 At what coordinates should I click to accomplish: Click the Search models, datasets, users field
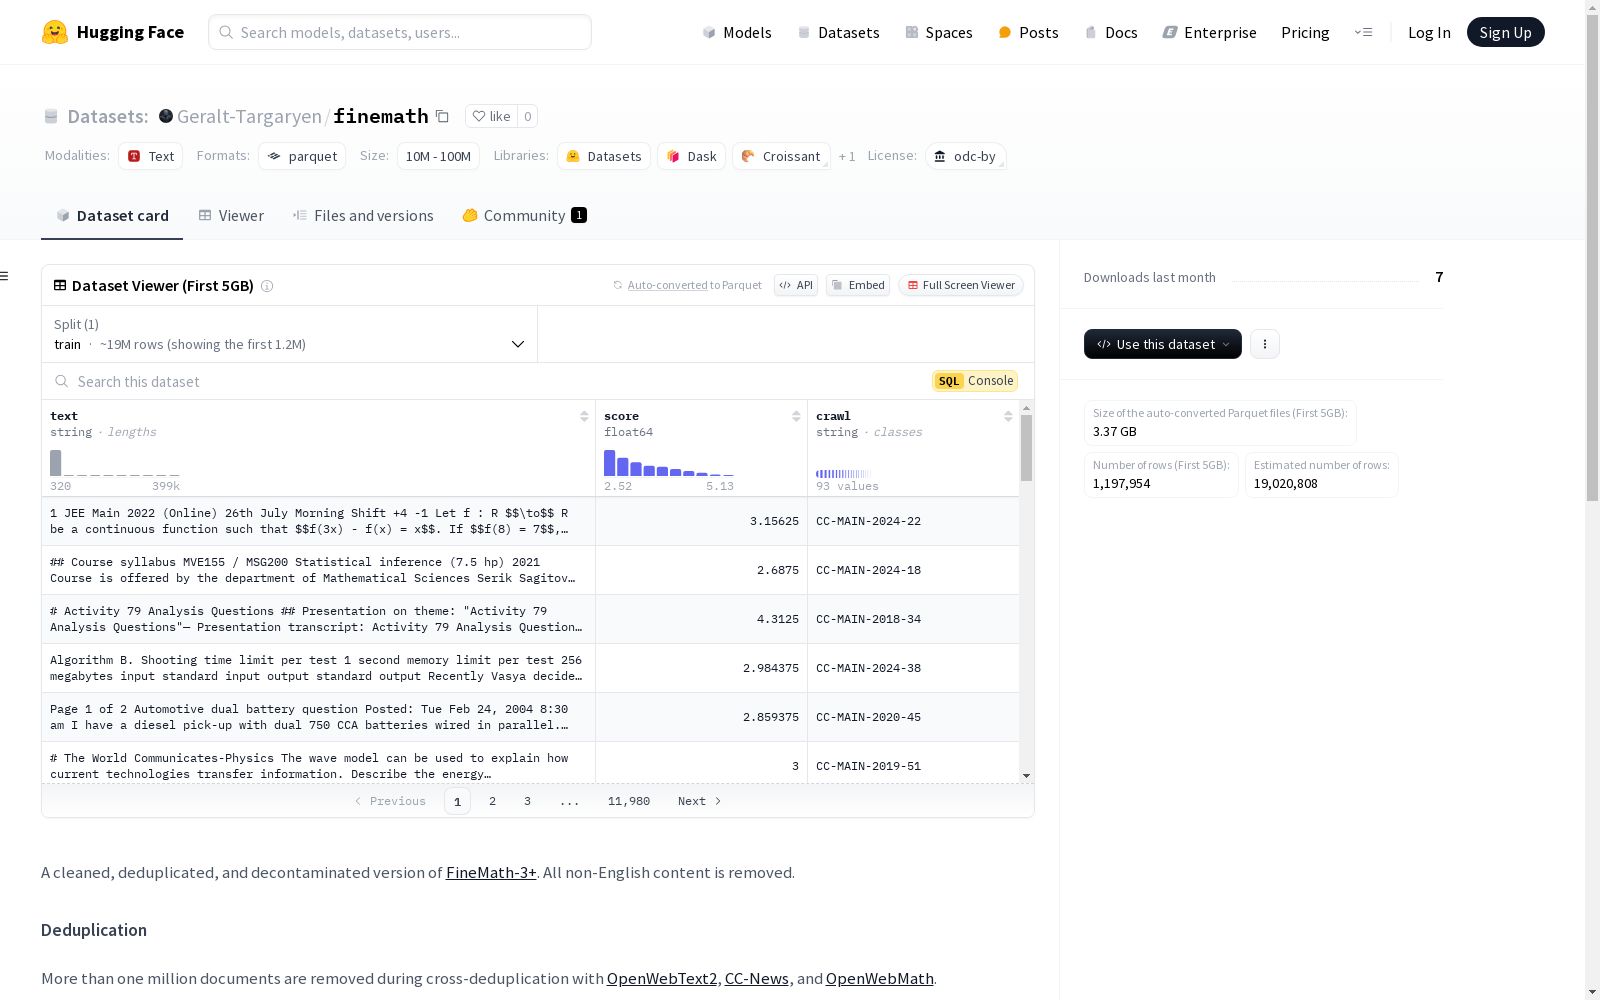pyautogui.click(x=400, y=32)
